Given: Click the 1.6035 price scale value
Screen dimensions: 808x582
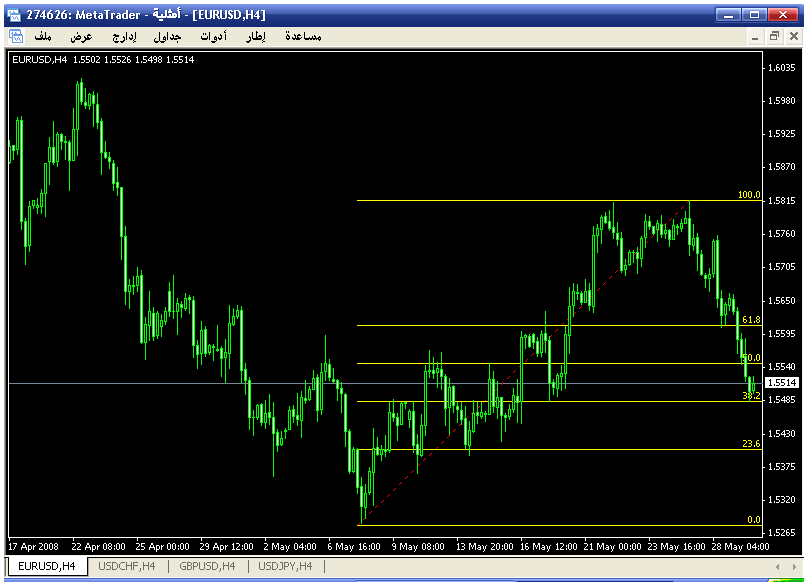Looking at the screenshot, I should (x=782, y=68).
